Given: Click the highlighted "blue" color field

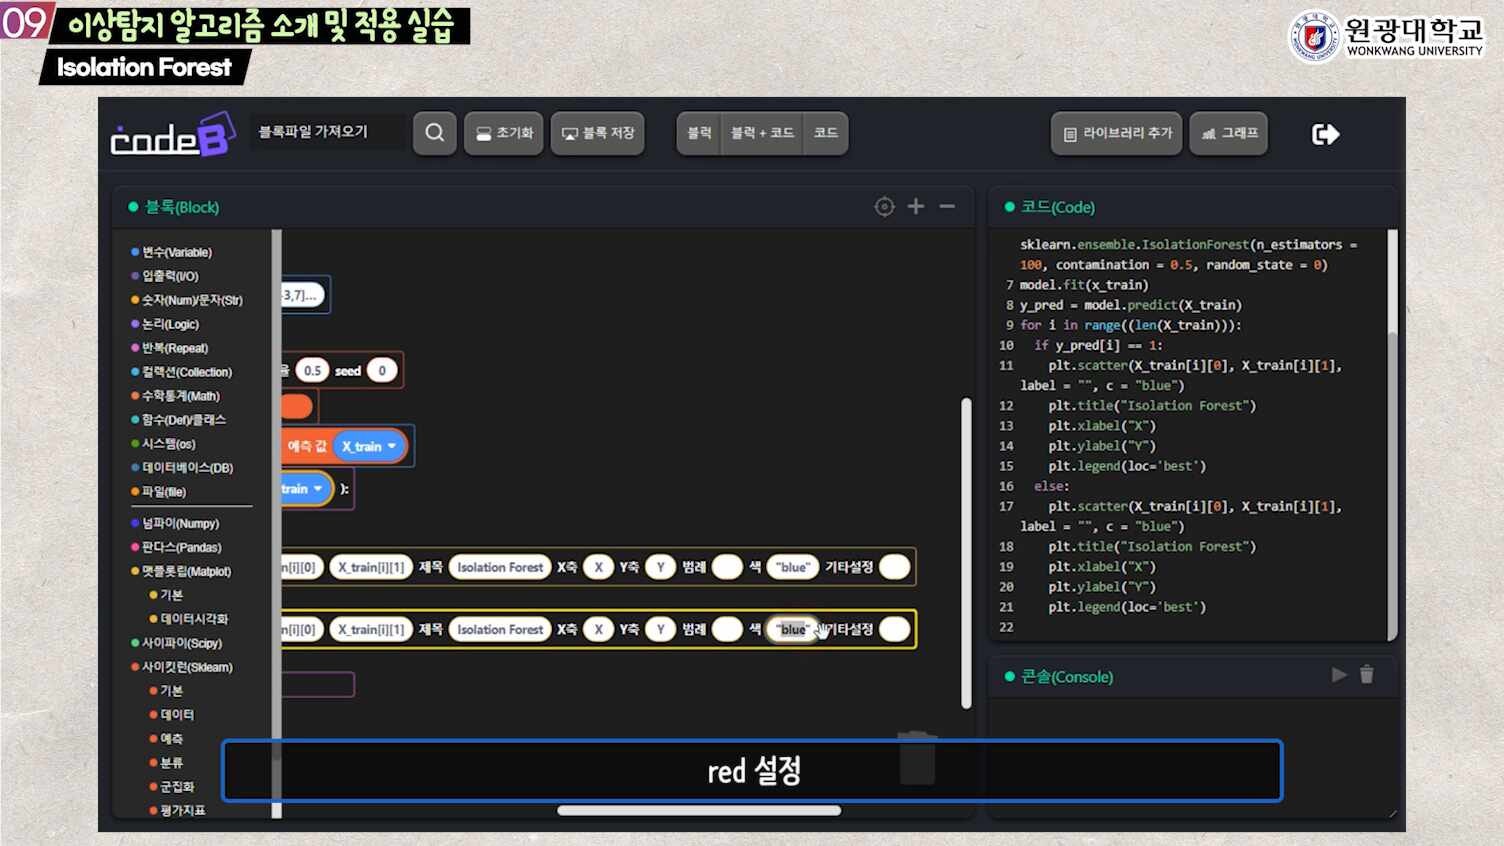Looking at the screenshot, I should (792, 630).
